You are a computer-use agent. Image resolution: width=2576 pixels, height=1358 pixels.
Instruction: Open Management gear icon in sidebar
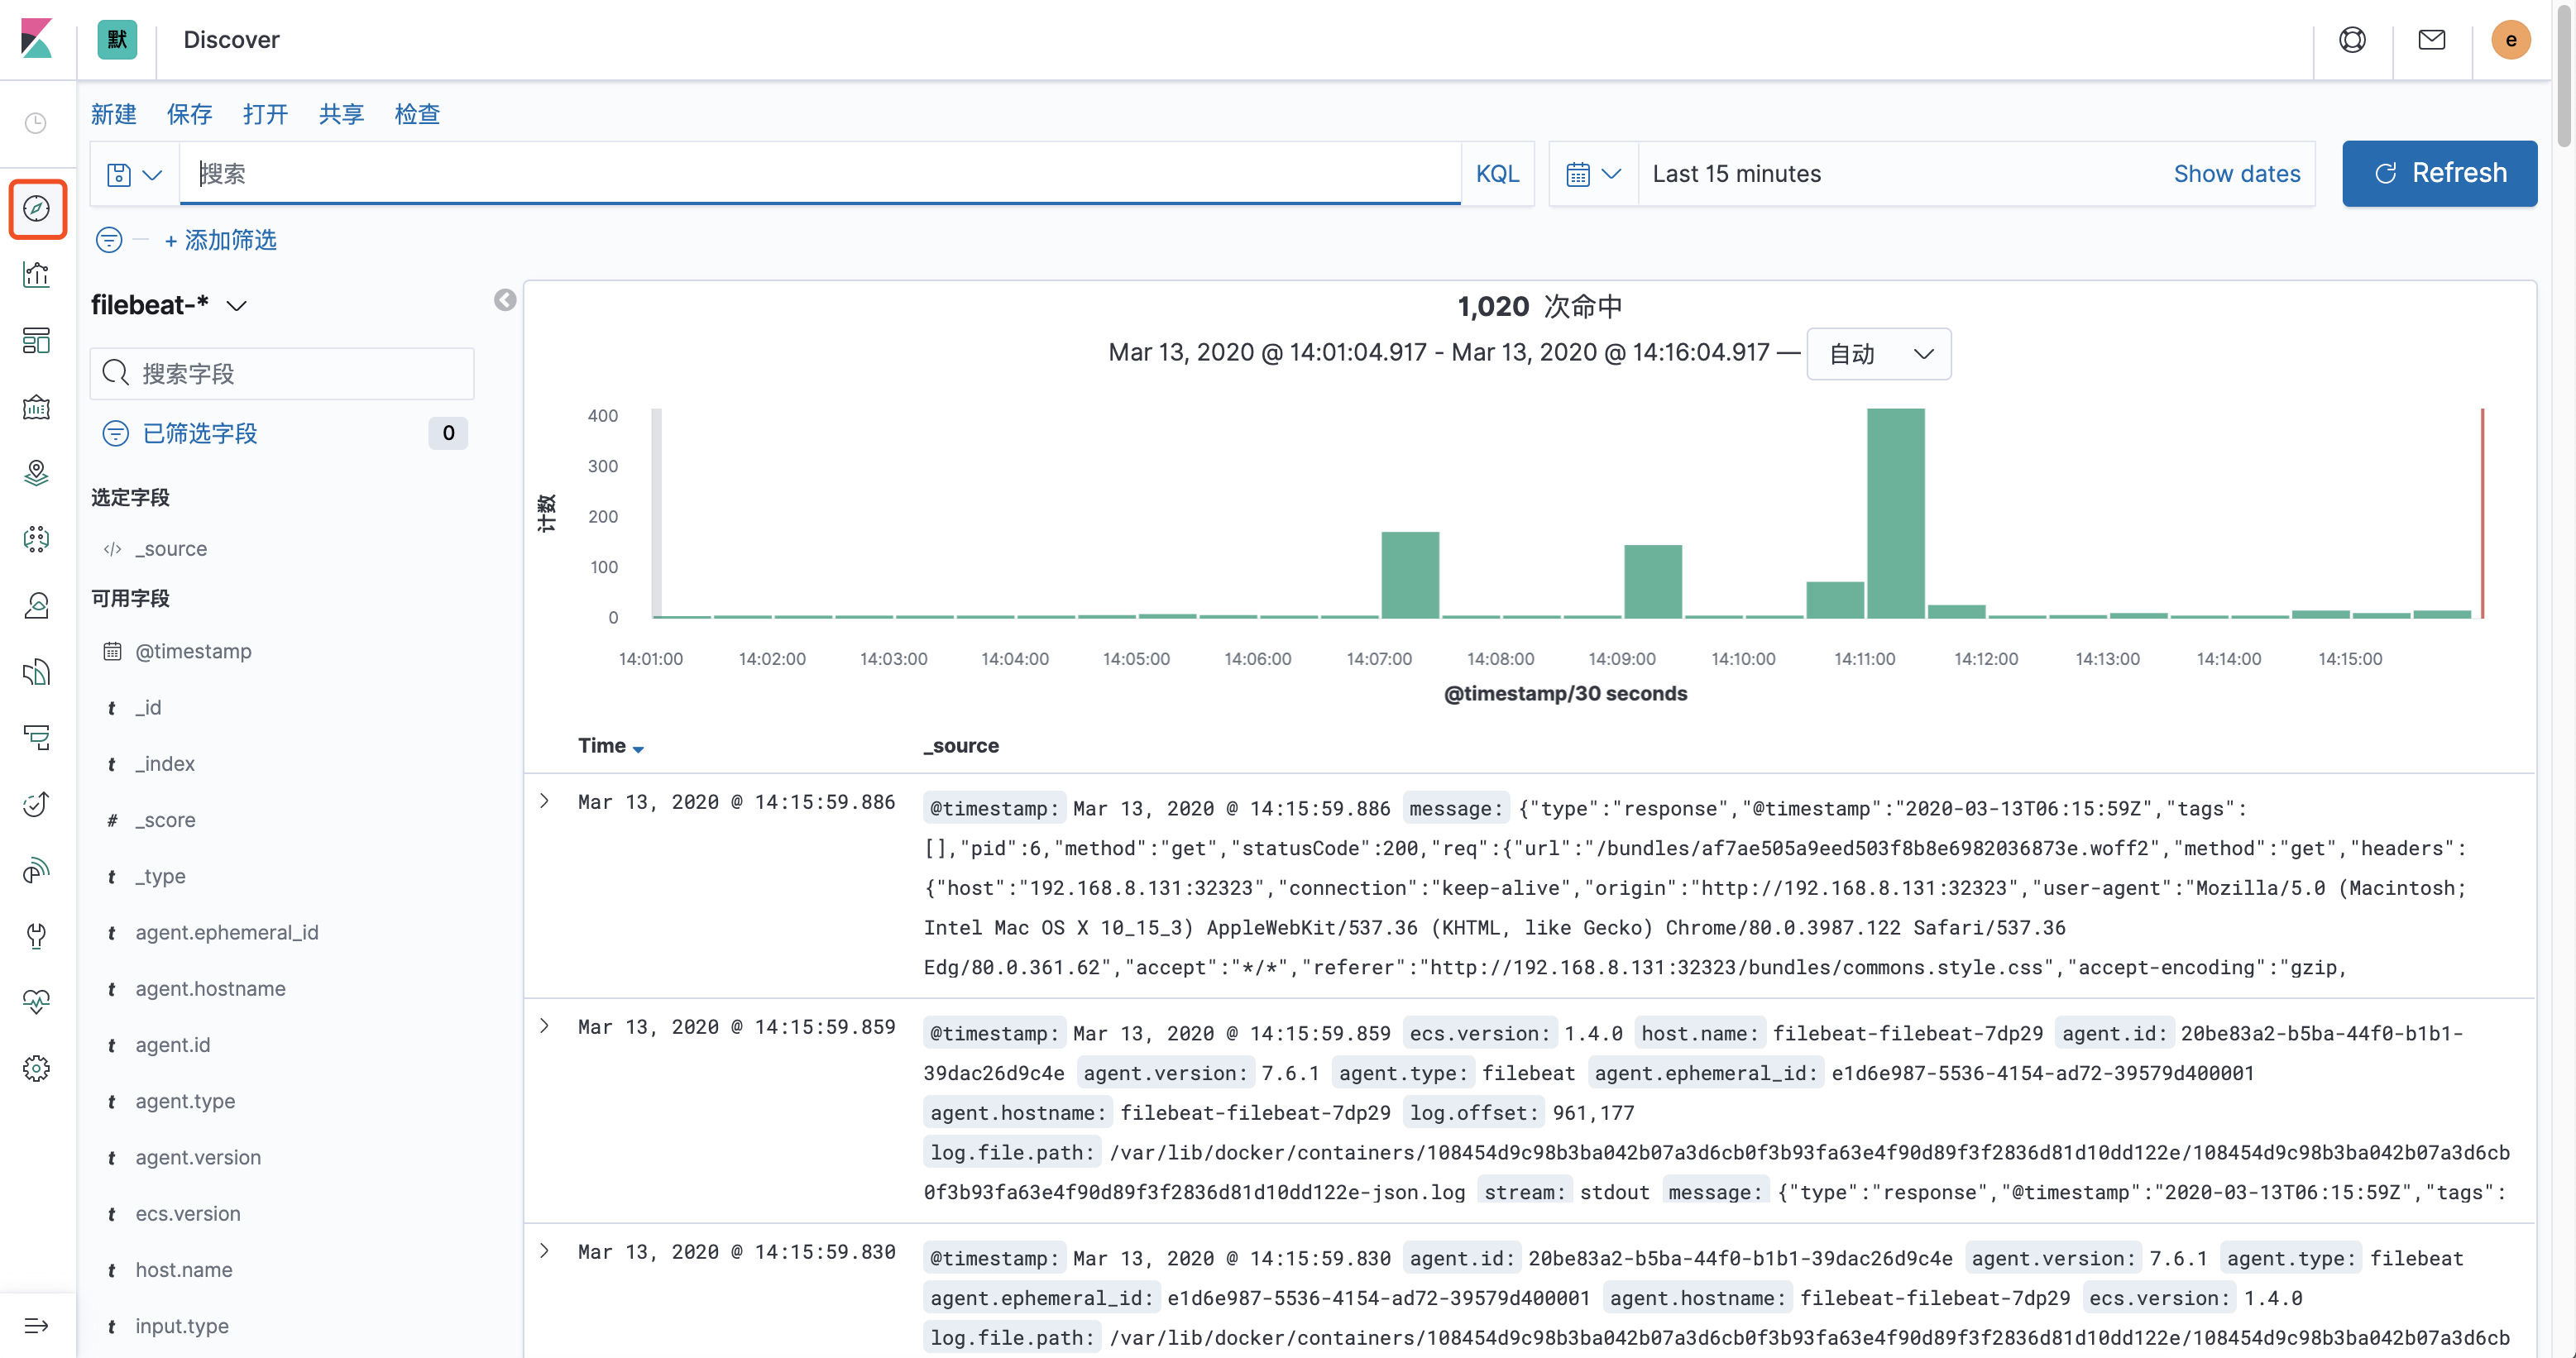37,1068
